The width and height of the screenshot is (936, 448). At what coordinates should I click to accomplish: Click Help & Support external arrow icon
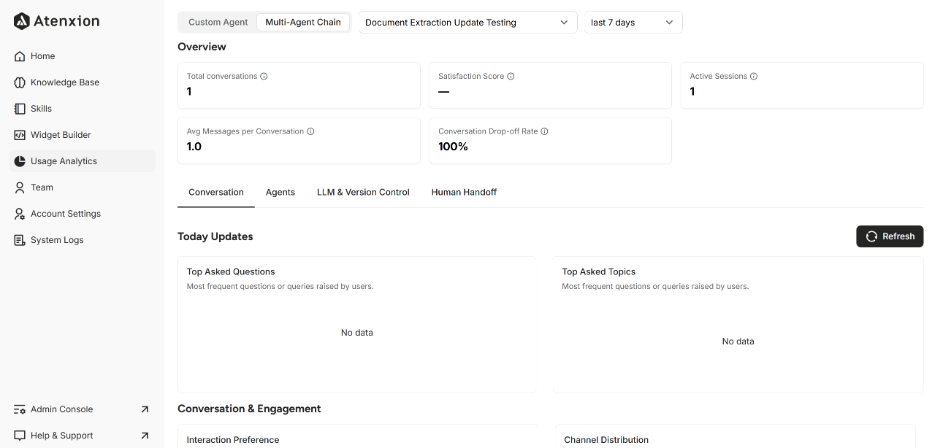(x=144, y=435)
